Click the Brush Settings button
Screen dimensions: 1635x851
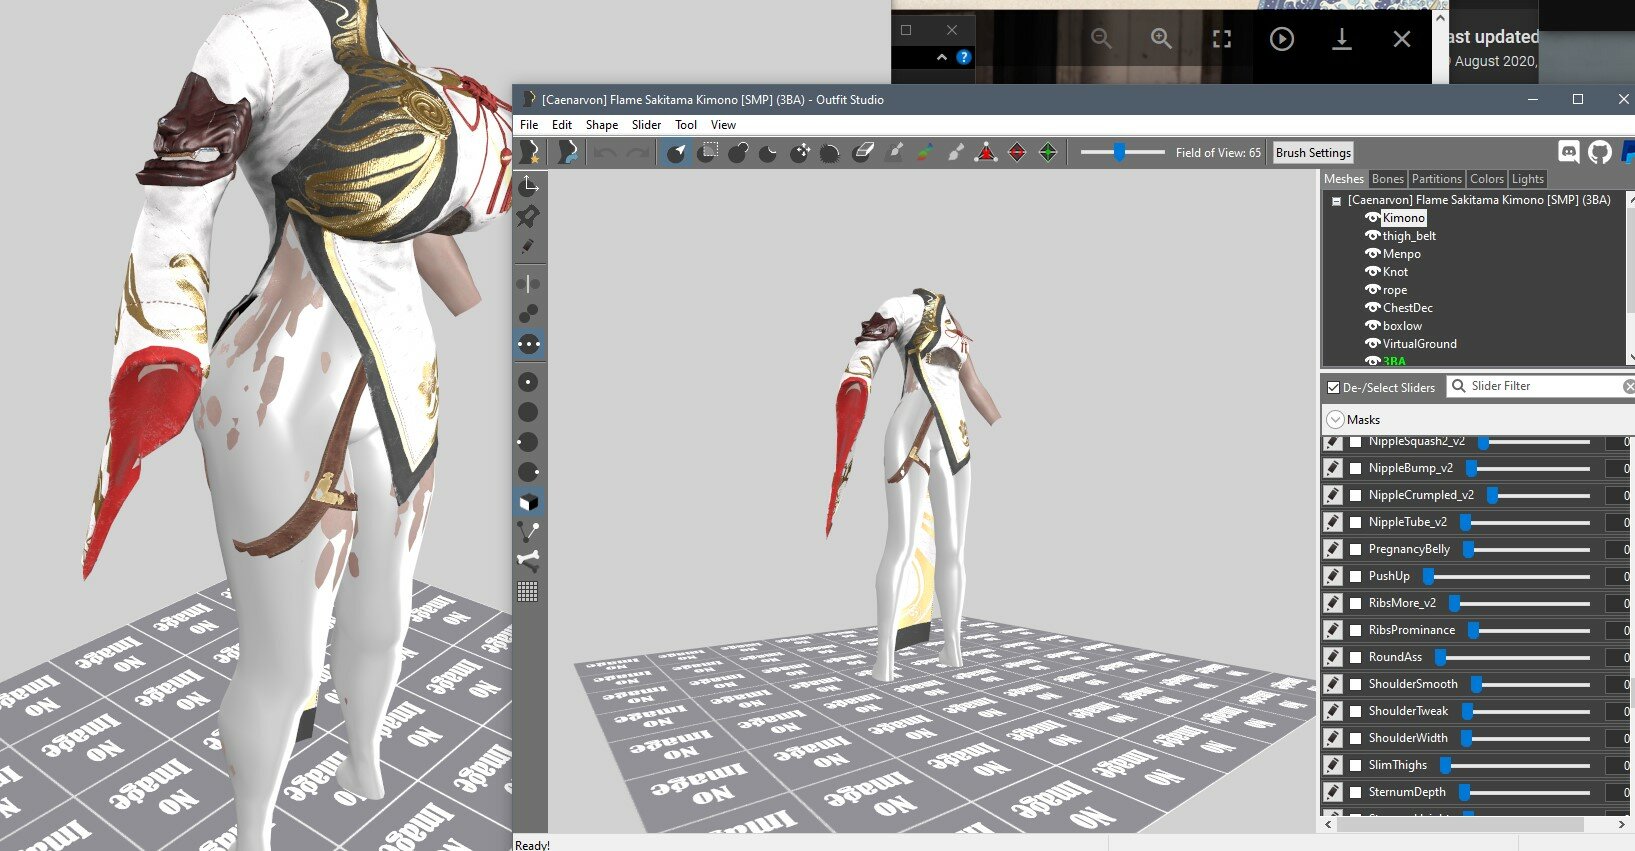point(1313,152)
